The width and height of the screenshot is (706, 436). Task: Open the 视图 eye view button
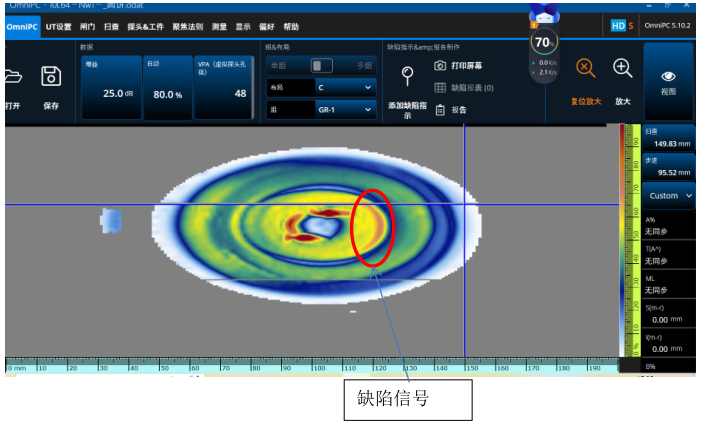pyautogui.click(x=668, y=82)
